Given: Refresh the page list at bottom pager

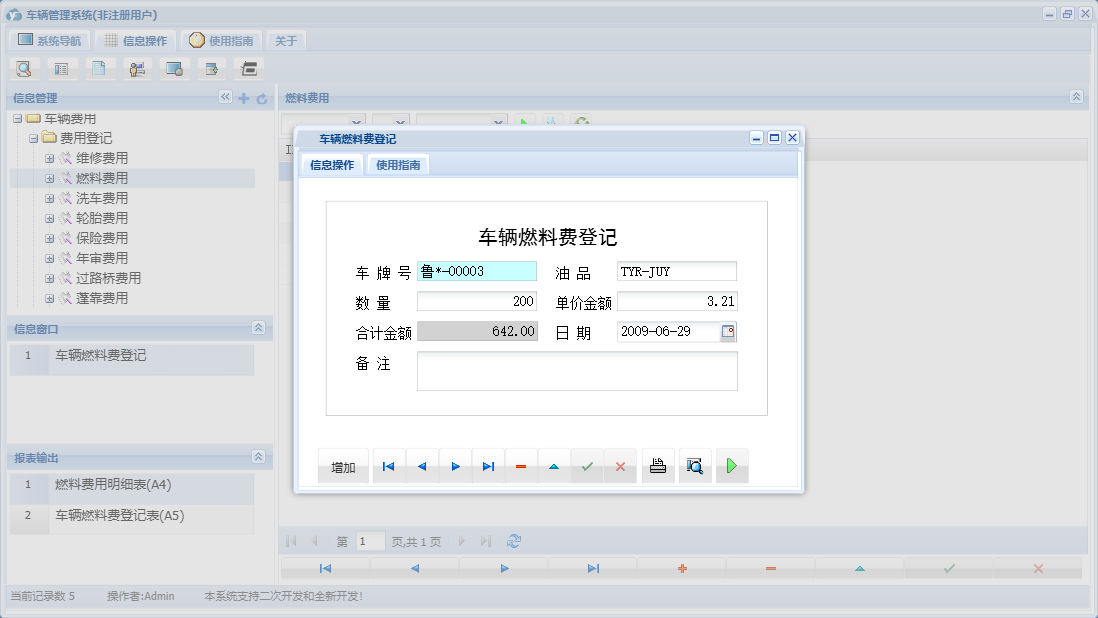Looking at the screenshot, I should pyautogui.click(x=513, y=540).
